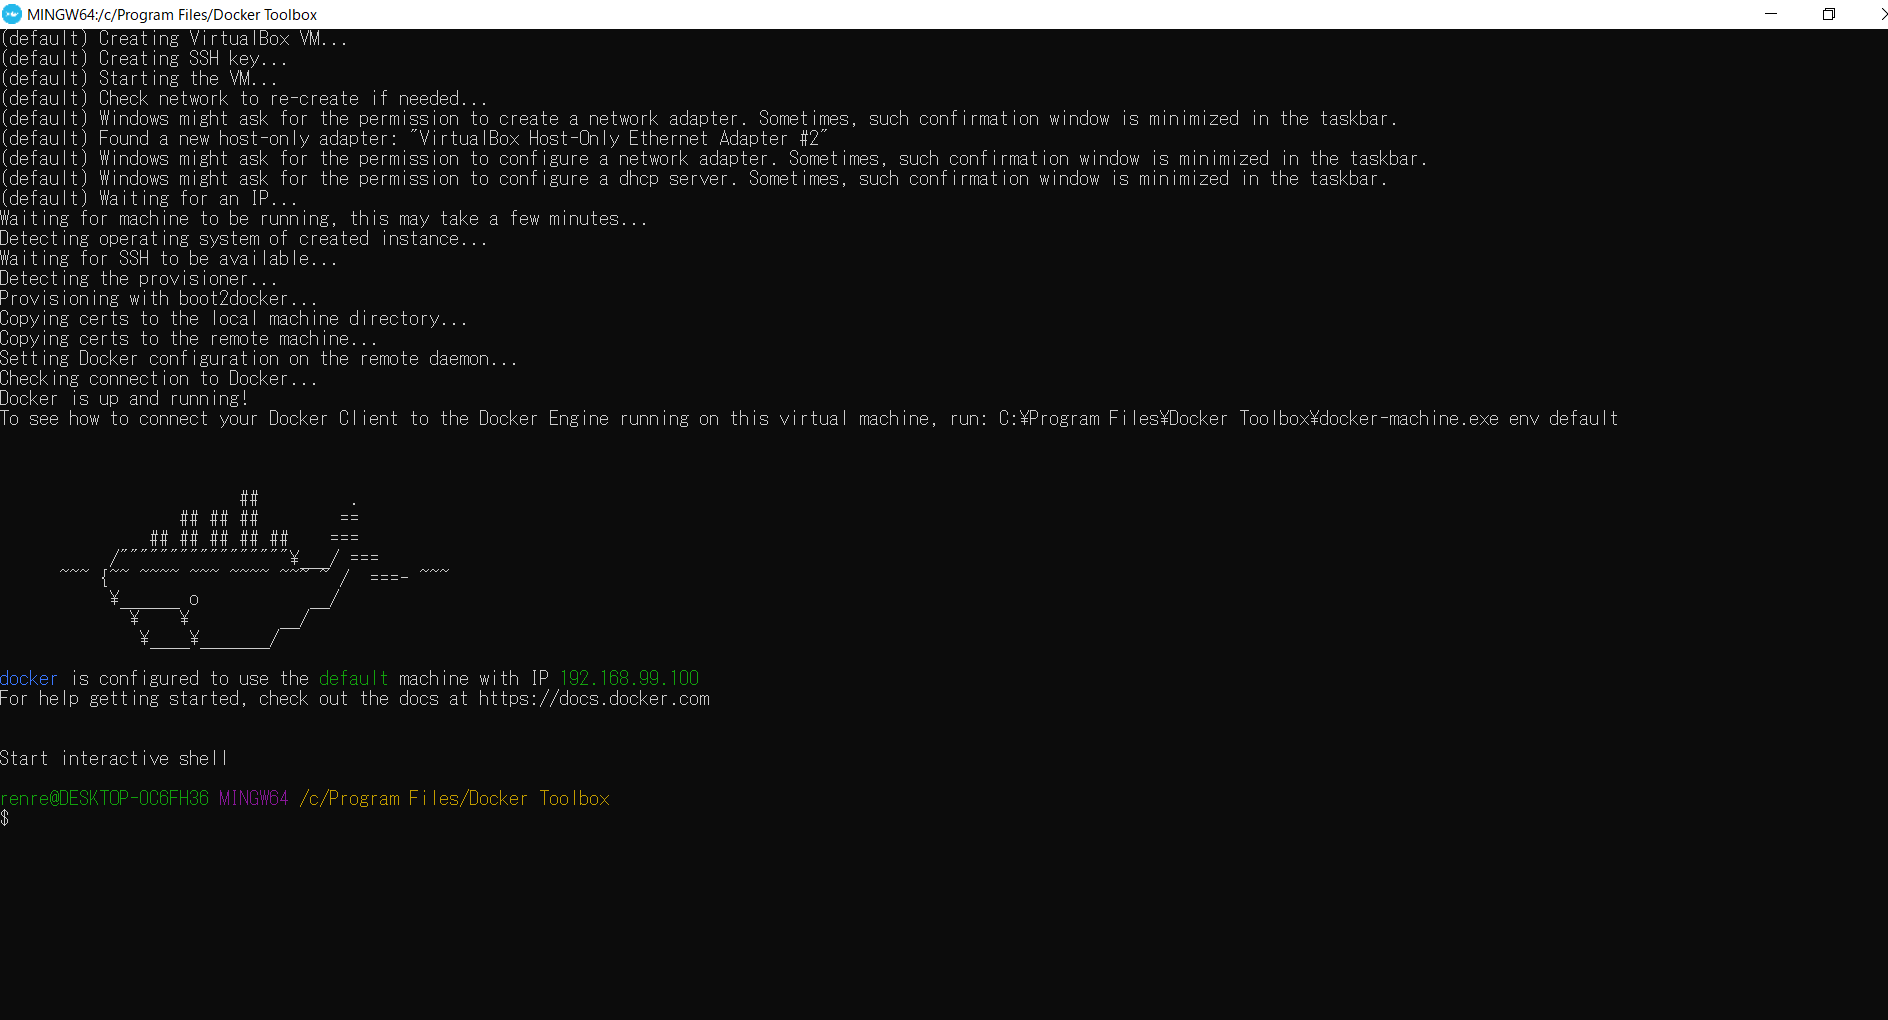Click the 'Checking connection to Docker...' line
Screen dimensions: 1888x1020
[x=158, y=378]
